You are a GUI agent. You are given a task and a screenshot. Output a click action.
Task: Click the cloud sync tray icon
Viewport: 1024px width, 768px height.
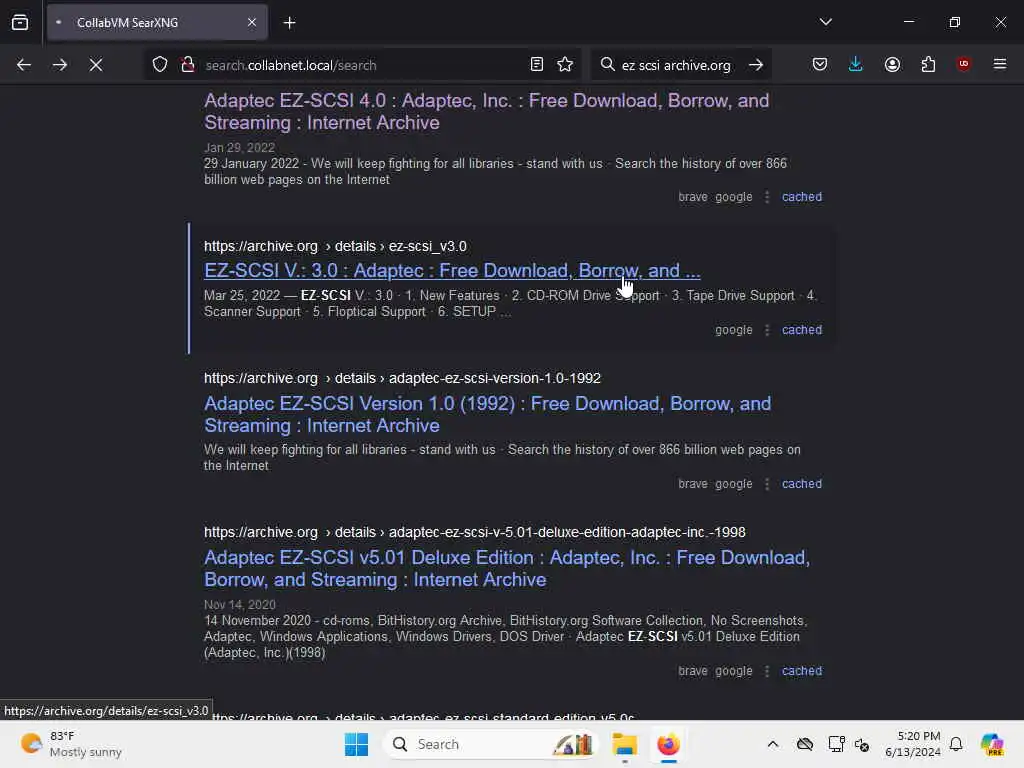coord(805,744)
